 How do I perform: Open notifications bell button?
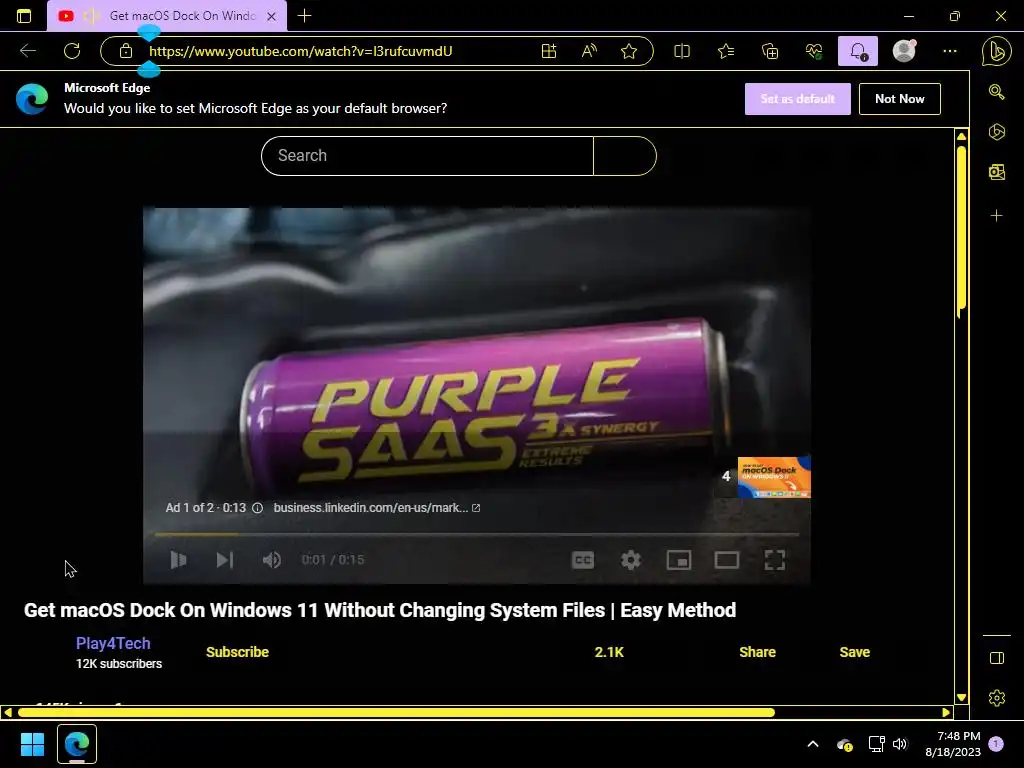point(857,51)
